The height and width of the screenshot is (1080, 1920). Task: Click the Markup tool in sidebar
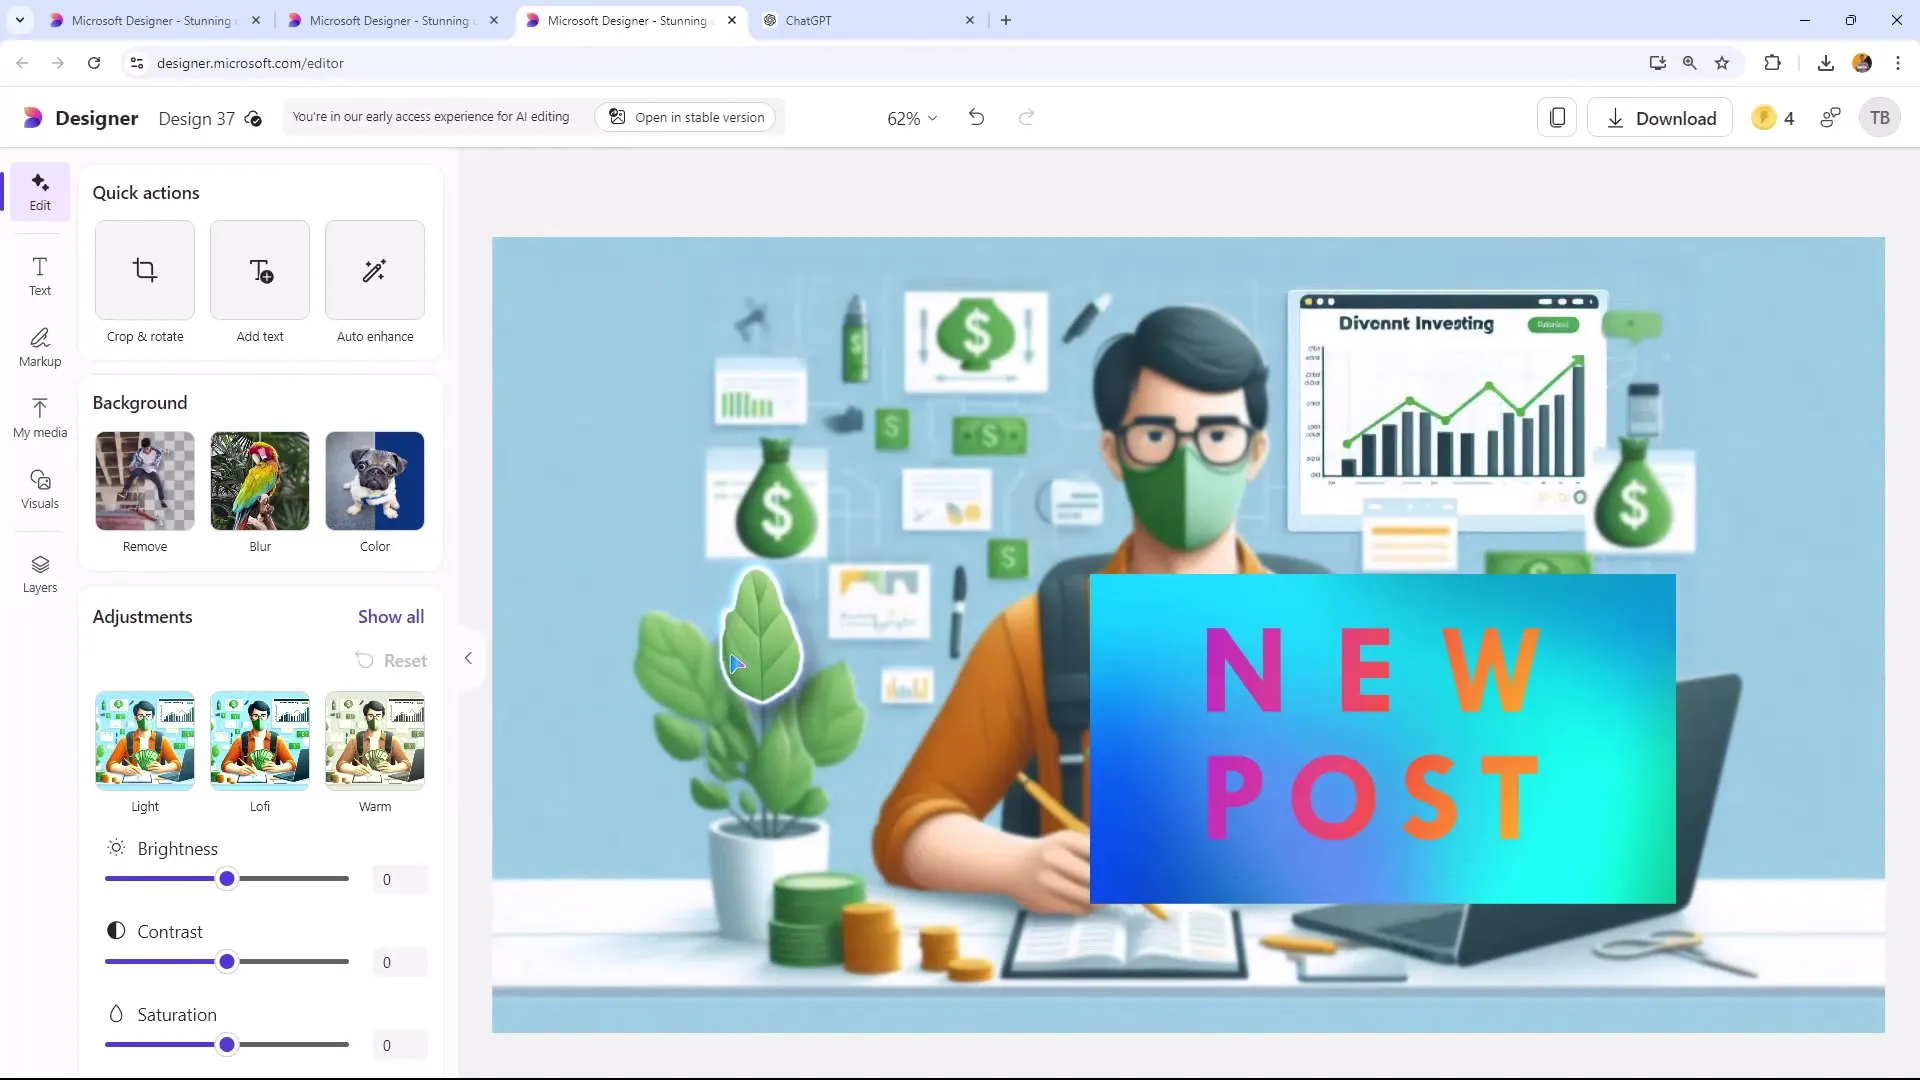click(38, 345)
